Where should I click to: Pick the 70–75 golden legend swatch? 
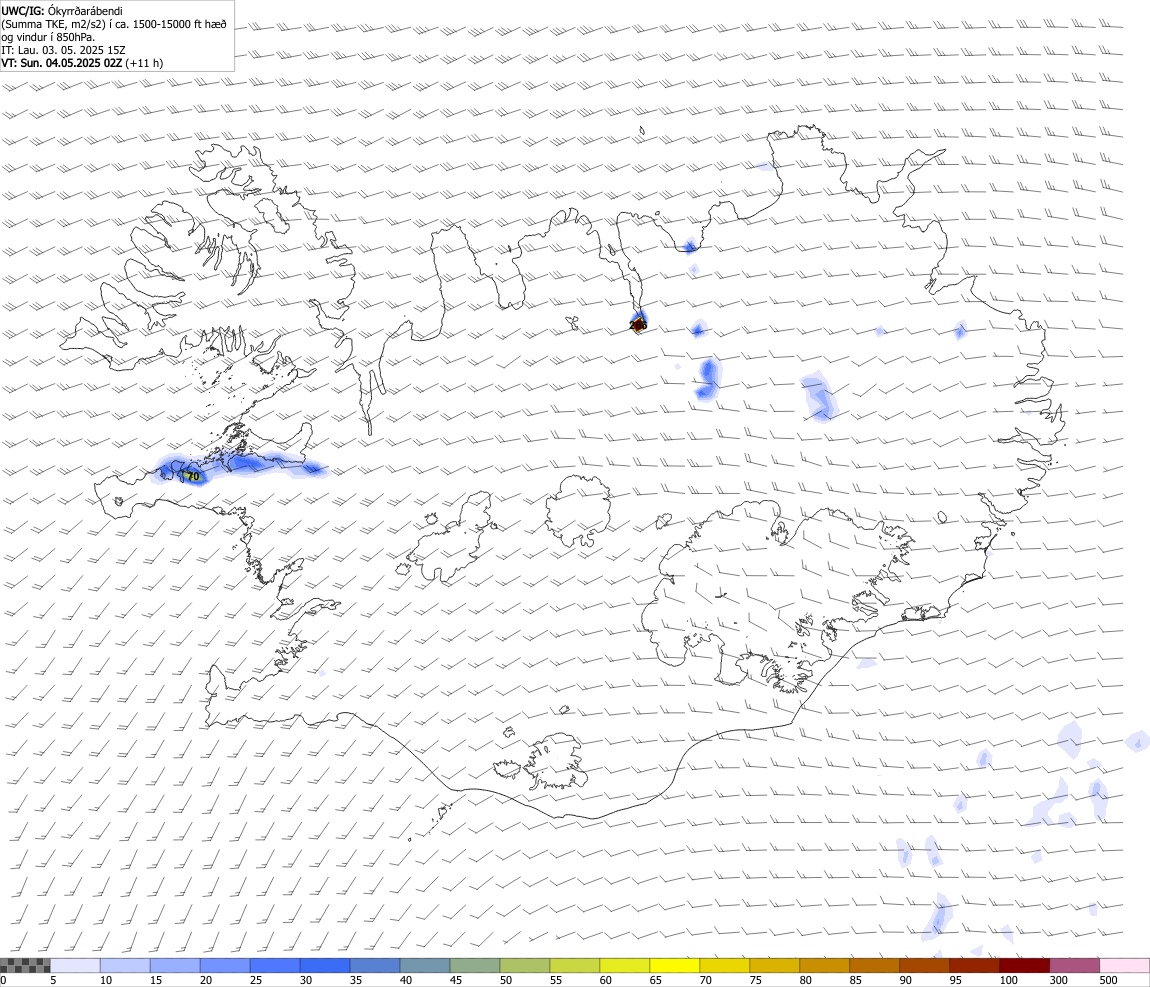[724, 965]
